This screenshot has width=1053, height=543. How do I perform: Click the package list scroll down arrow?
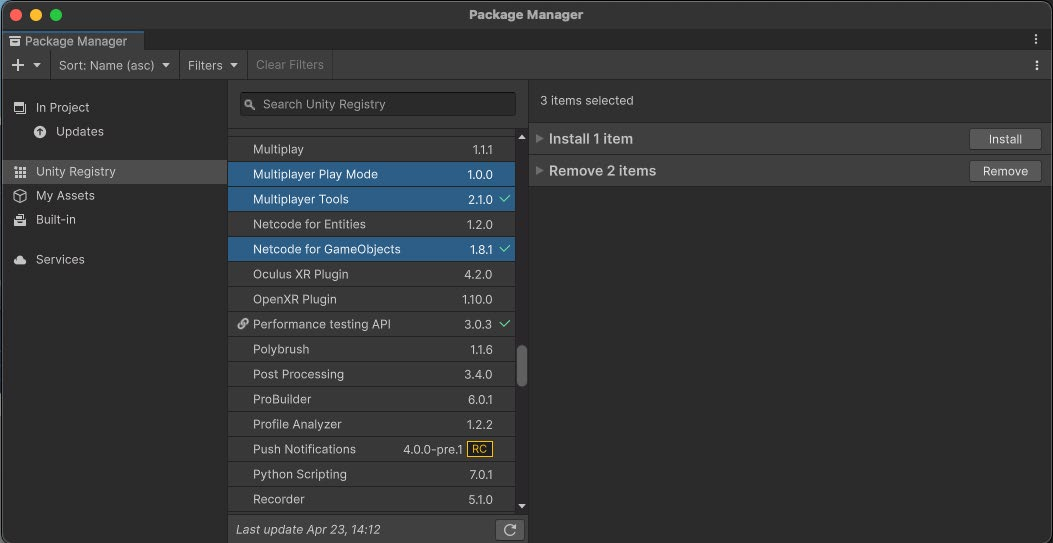(522, 507)
